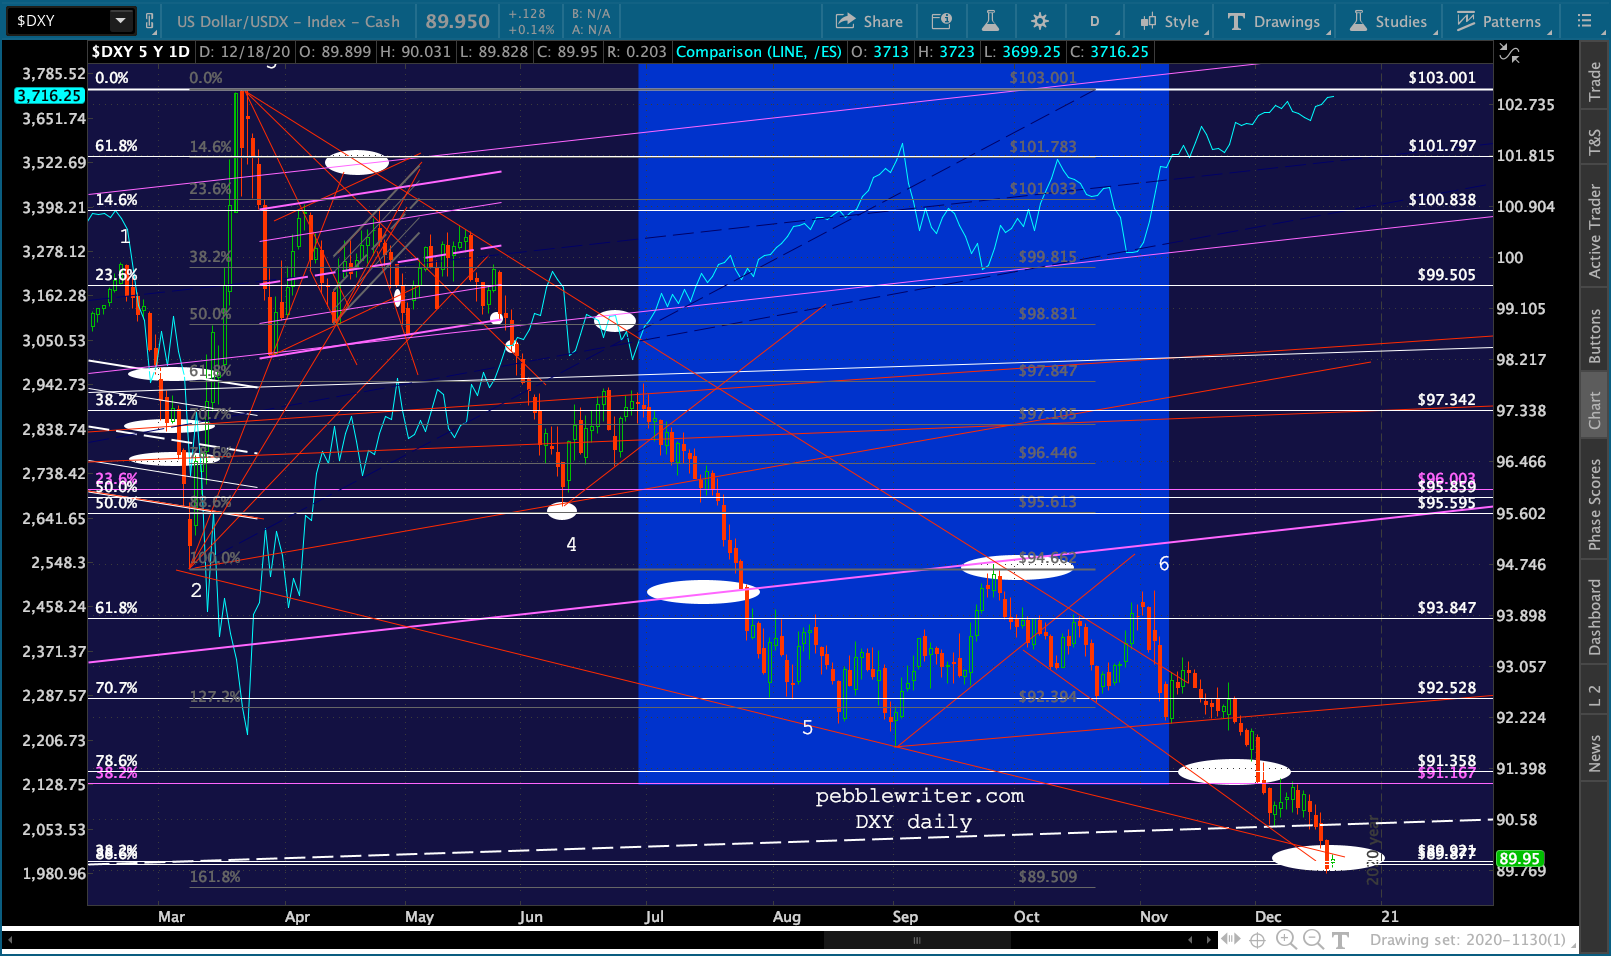The height and width of the screenshot is (956, 1611).
Task: Open the Dashboard sidebar tab
Action: tap(1595, 617)
